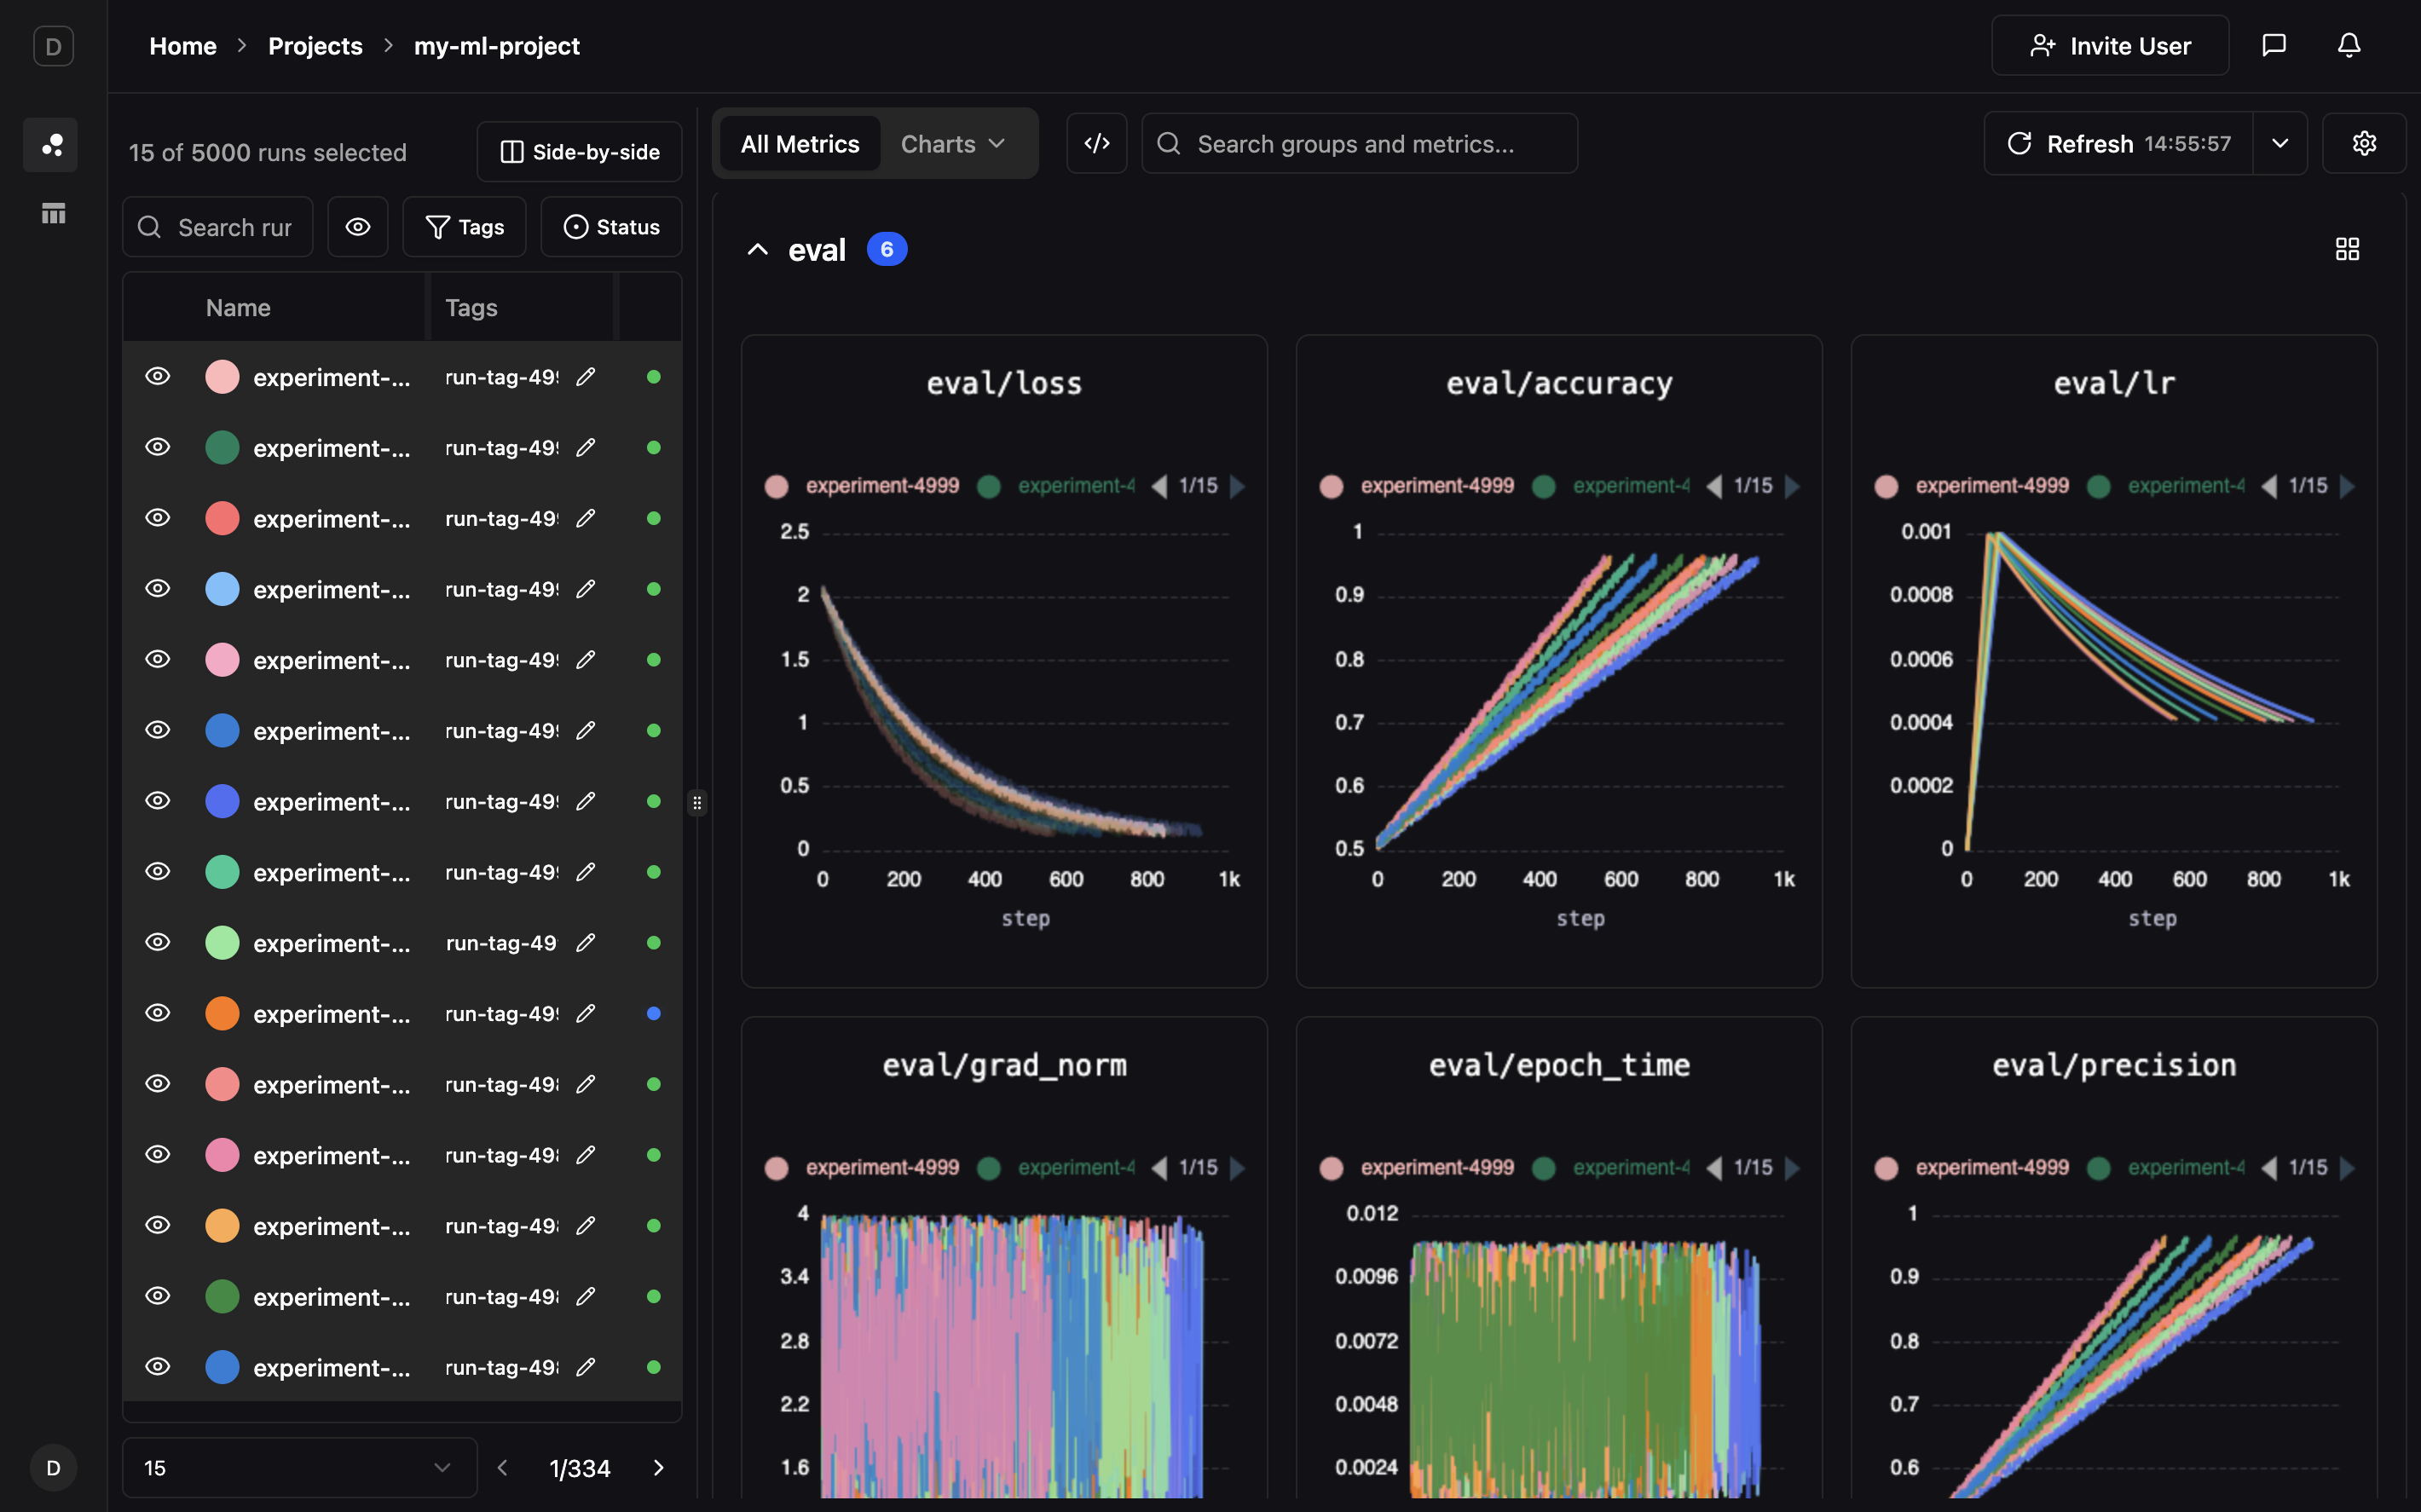Viewport: 2421px width, 1512px height.
Task: Collapse the eval metrics group
Action: tap(758, 250)
